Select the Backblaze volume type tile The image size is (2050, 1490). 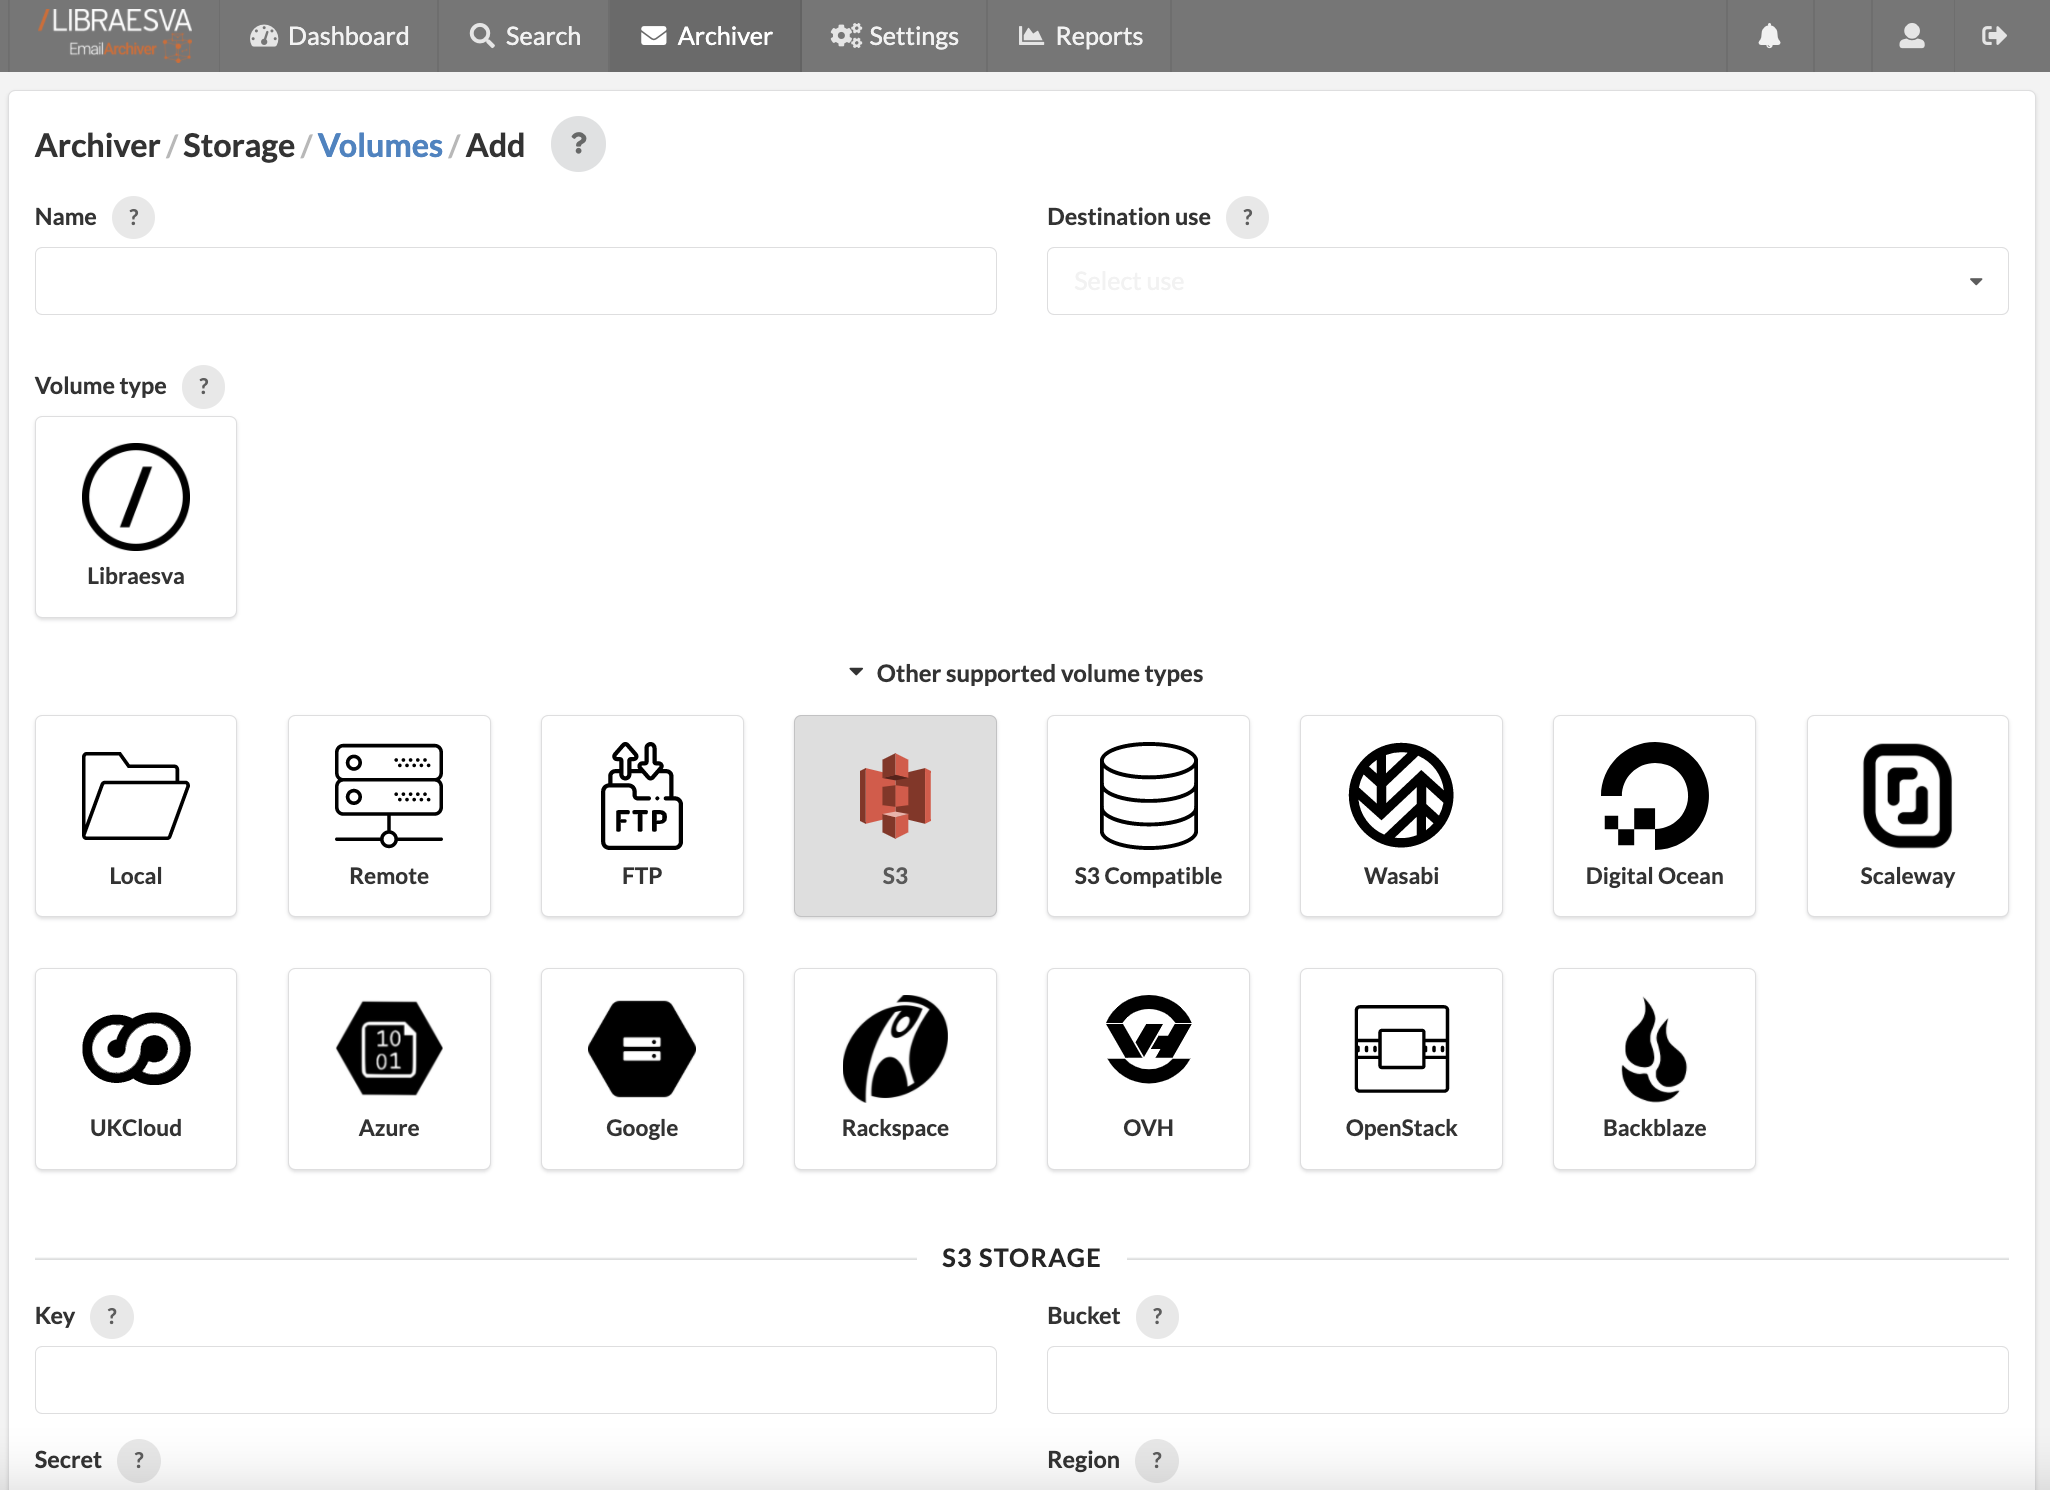coord(1654,1068)
